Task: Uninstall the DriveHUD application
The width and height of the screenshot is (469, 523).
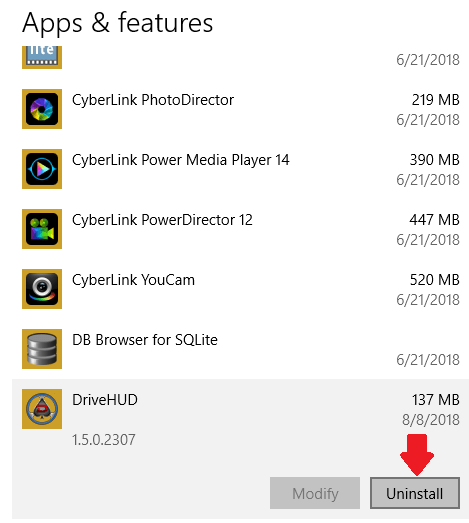Action: click(415, 493)
